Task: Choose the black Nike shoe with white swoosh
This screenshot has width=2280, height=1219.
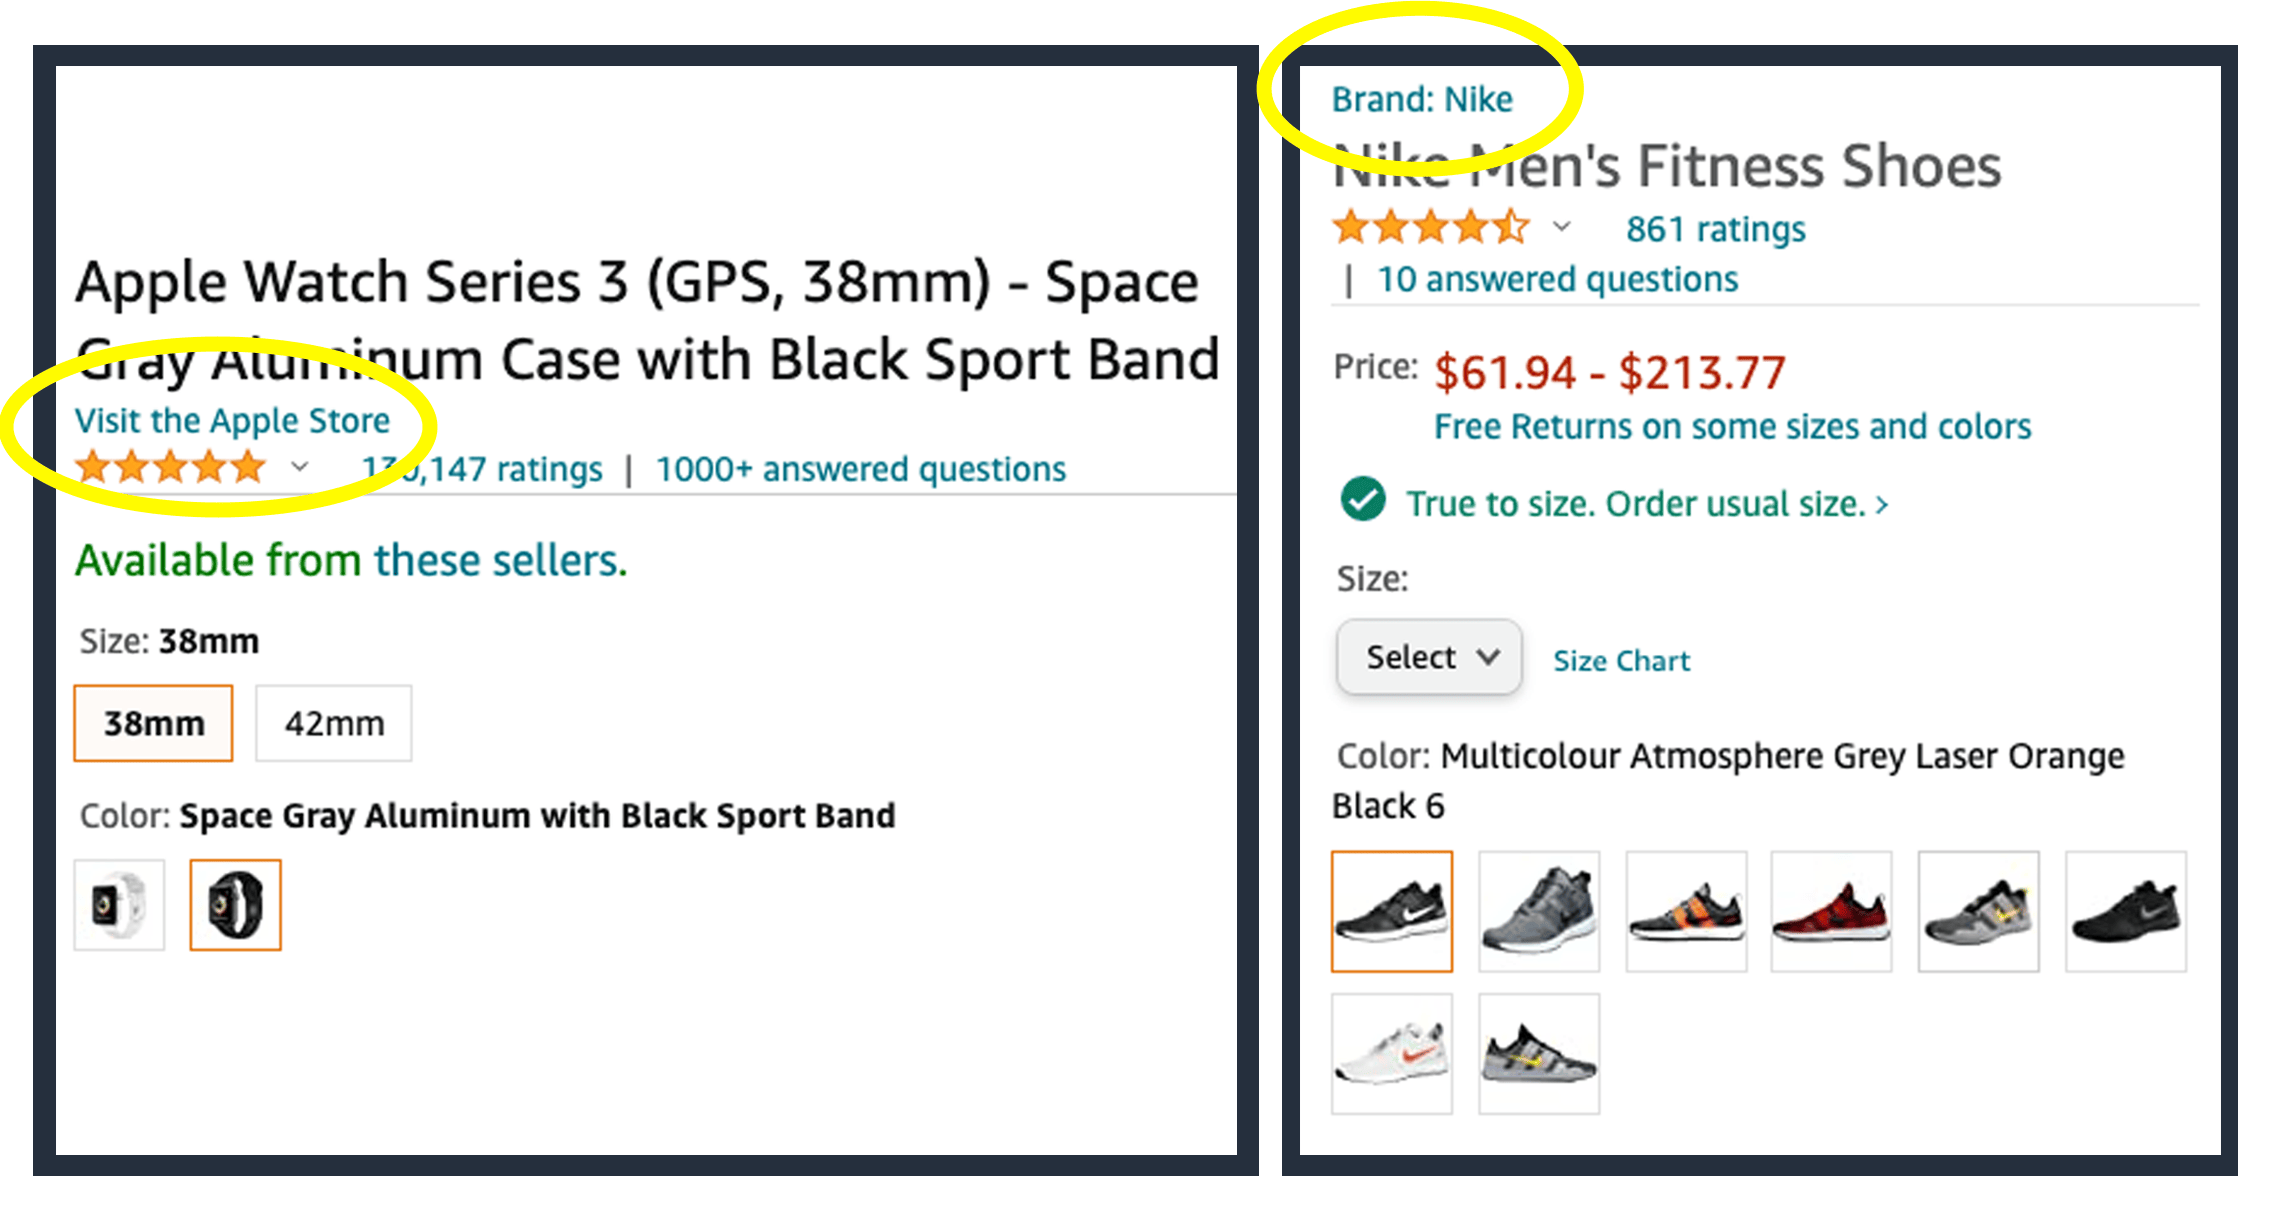Action: [1391, 911]
